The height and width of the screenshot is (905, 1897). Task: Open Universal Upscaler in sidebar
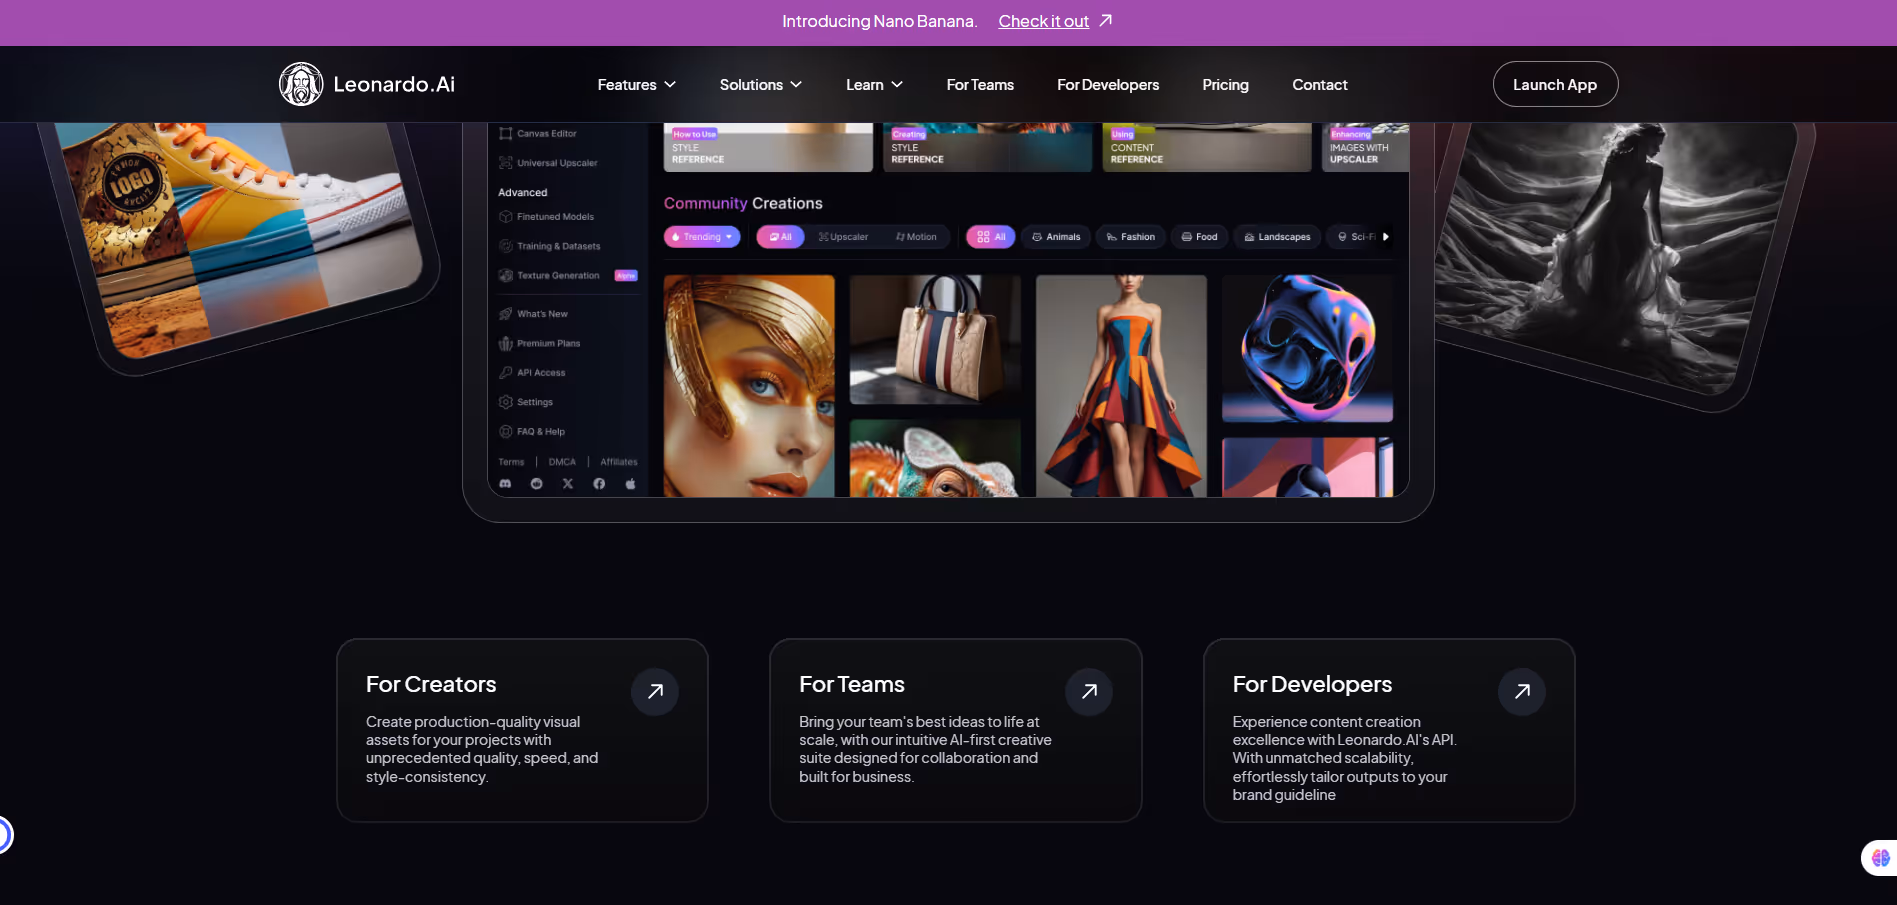tap(548, 163)
